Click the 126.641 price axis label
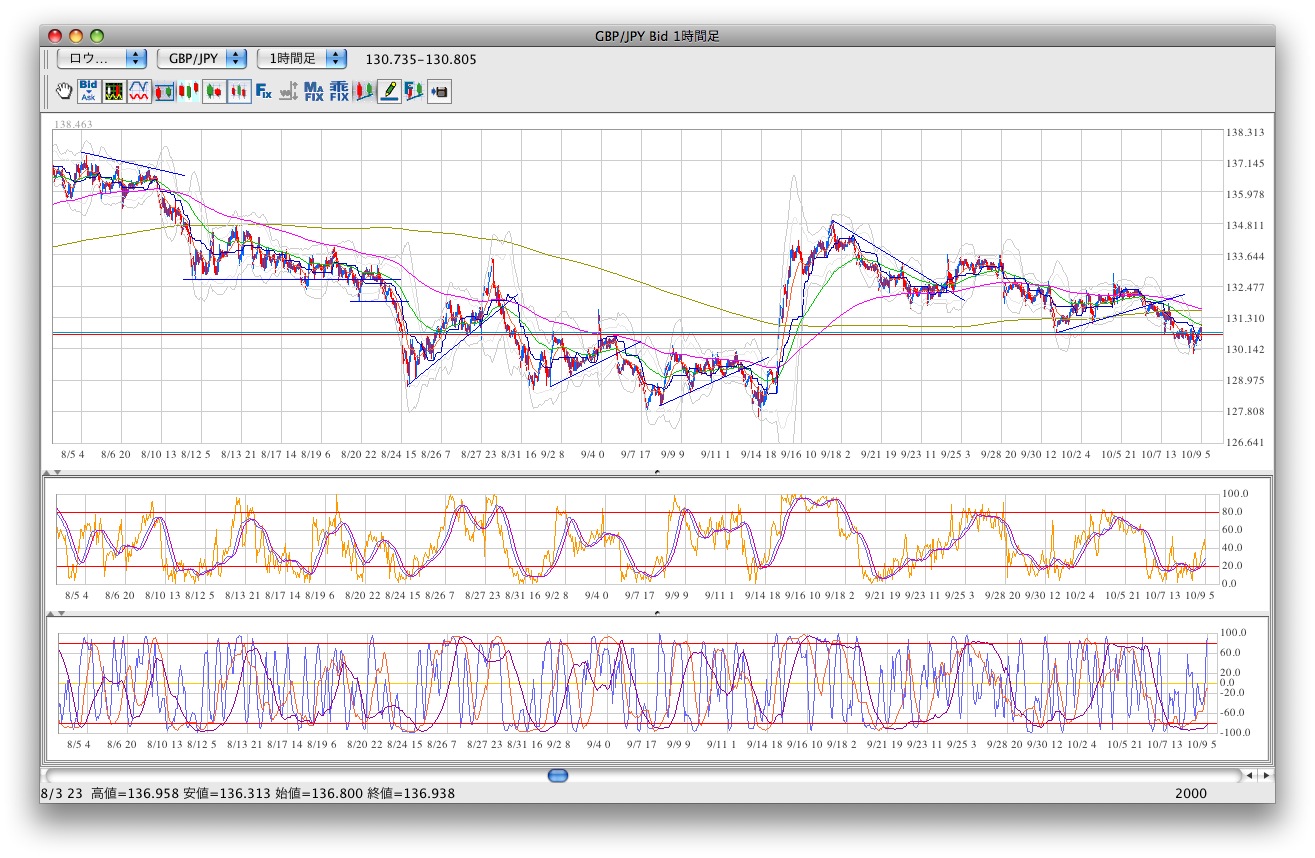The image size is (1315, 858). point(1247,443)
